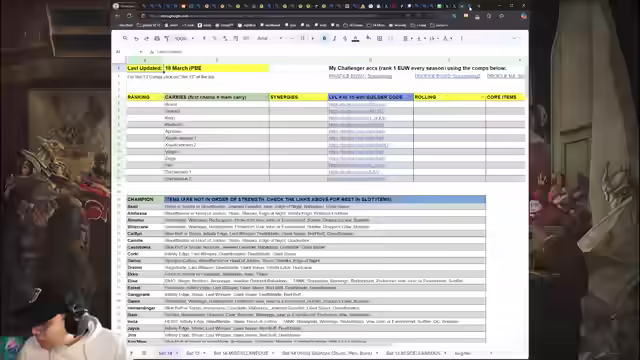Viewport: 640px width, 360px height.
Task: Format selected cells as percent
Action: pyautogui.click(x=214, y=38)
